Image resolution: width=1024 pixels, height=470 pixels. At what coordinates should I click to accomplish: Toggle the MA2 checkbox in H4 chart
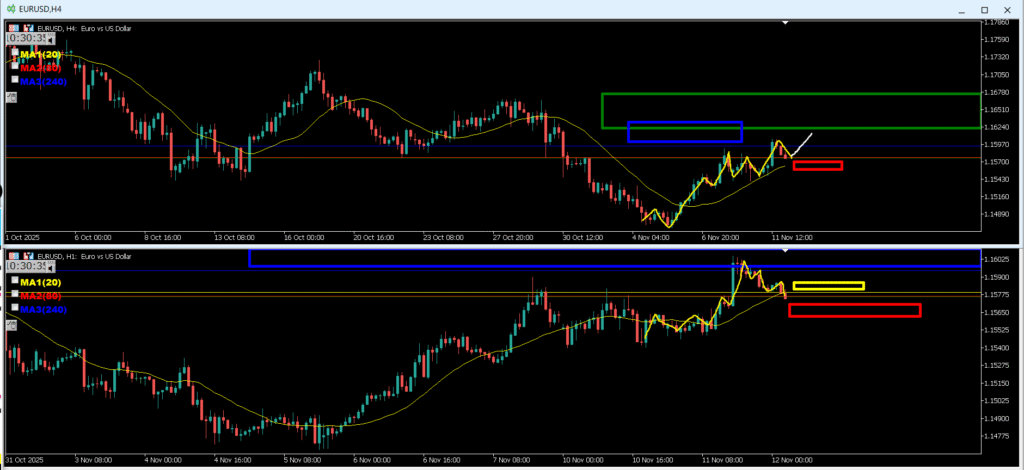(14, 67)
